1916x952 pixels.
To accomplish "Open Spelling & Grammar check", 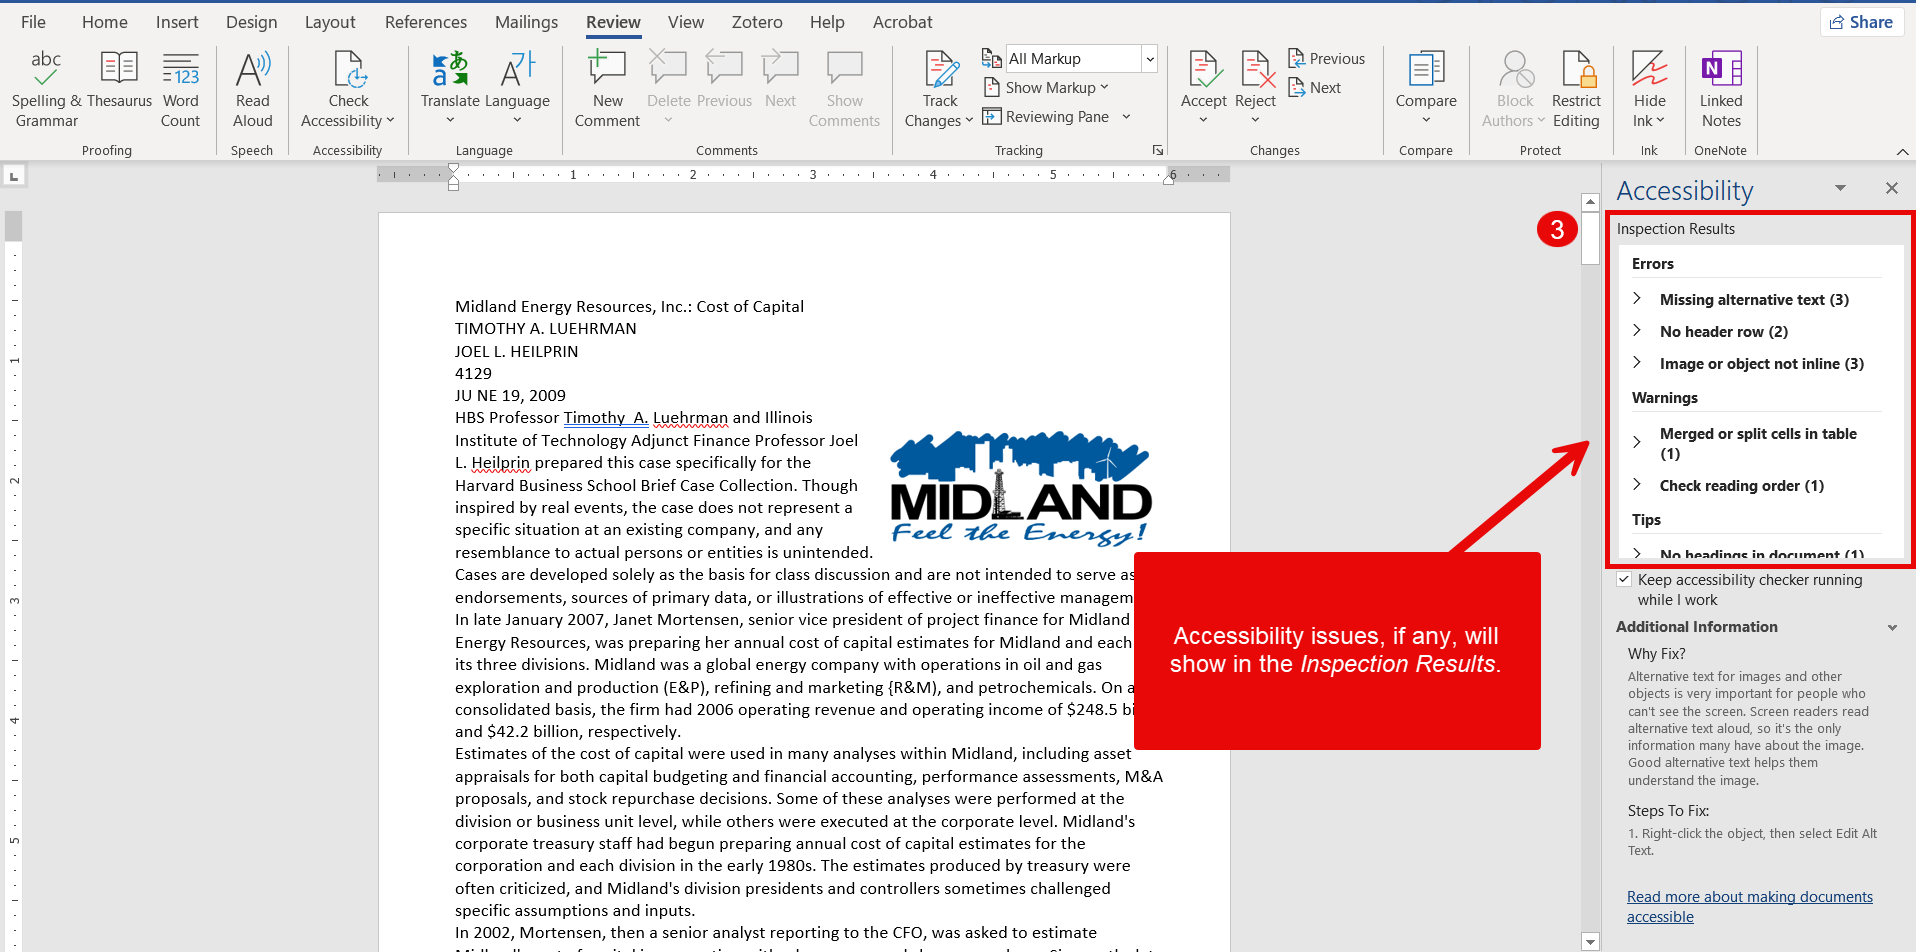I will [46, 88].
